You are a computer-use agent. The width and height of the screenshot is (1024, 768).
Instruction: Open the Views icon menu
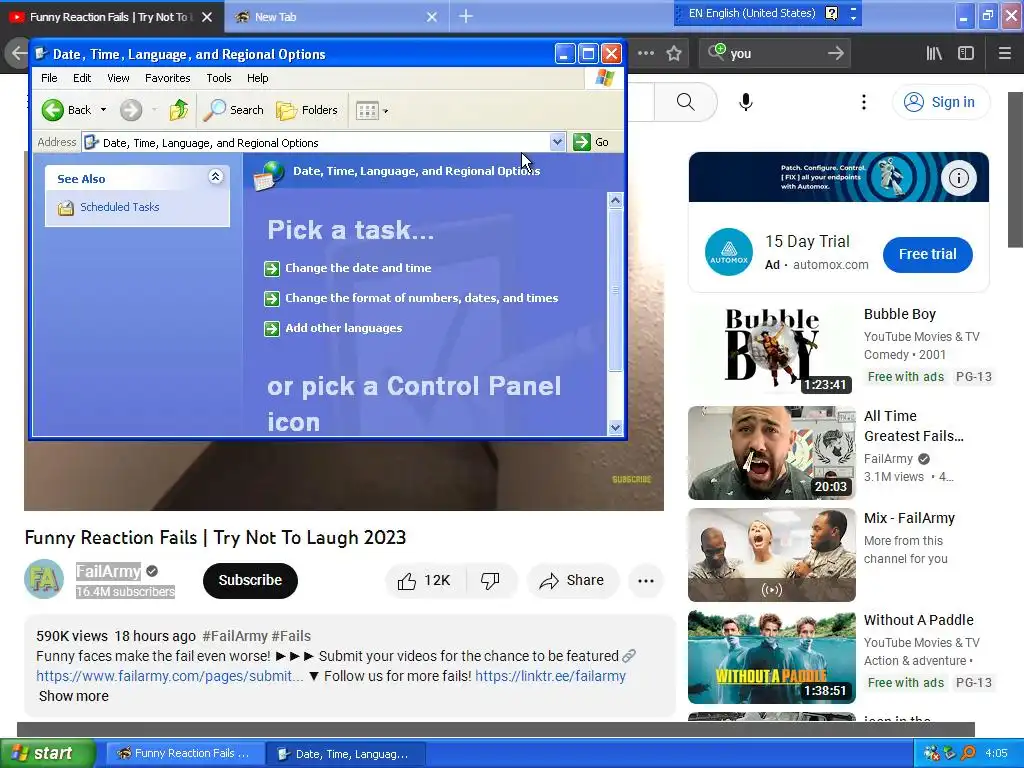point(372,110)
